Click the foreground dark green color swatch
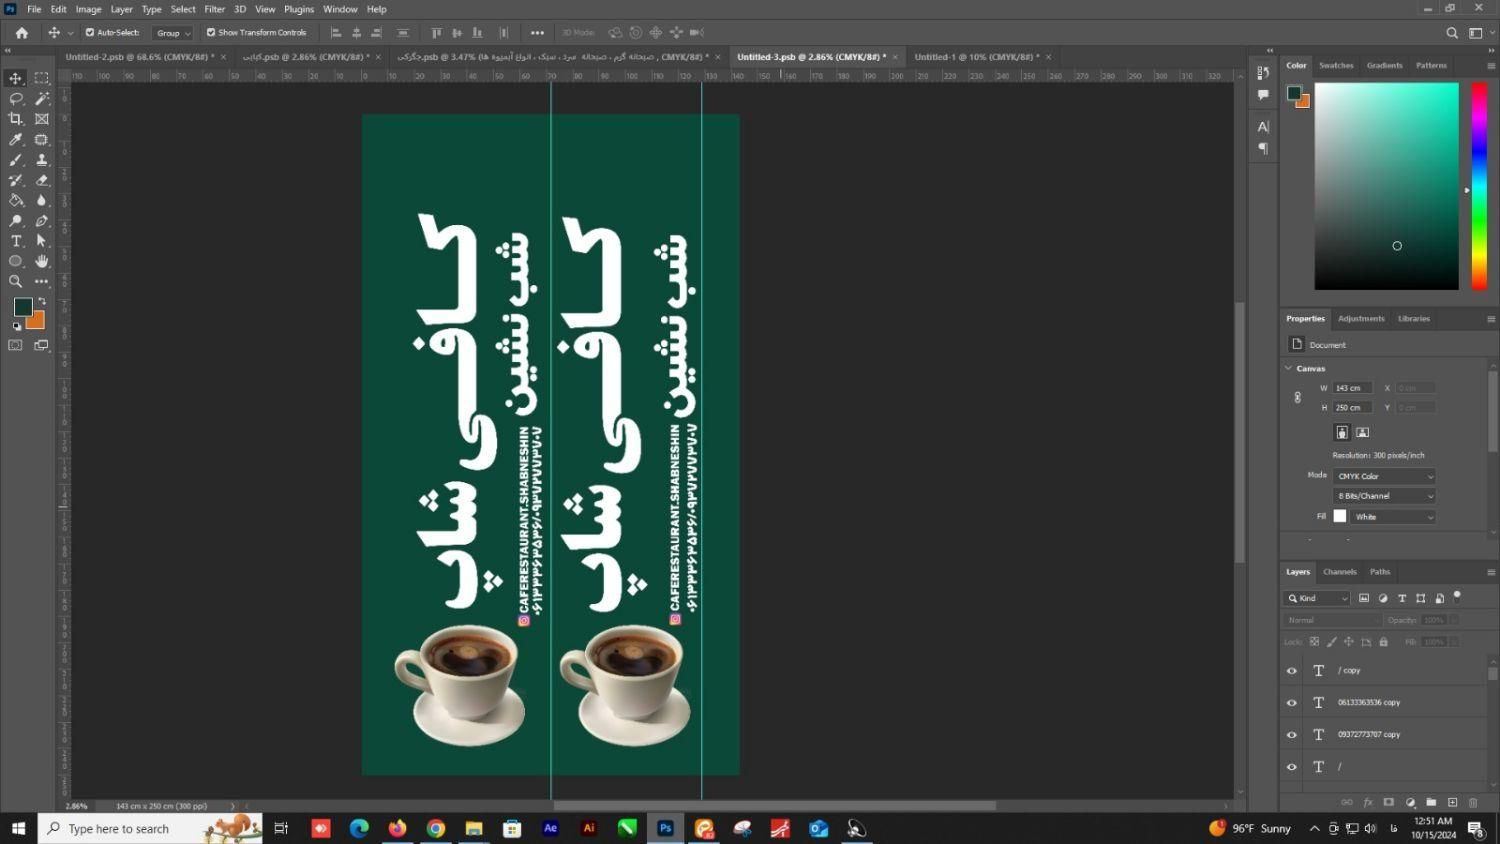This screenshot has height=844, width=1500. (x=22, y=307)
